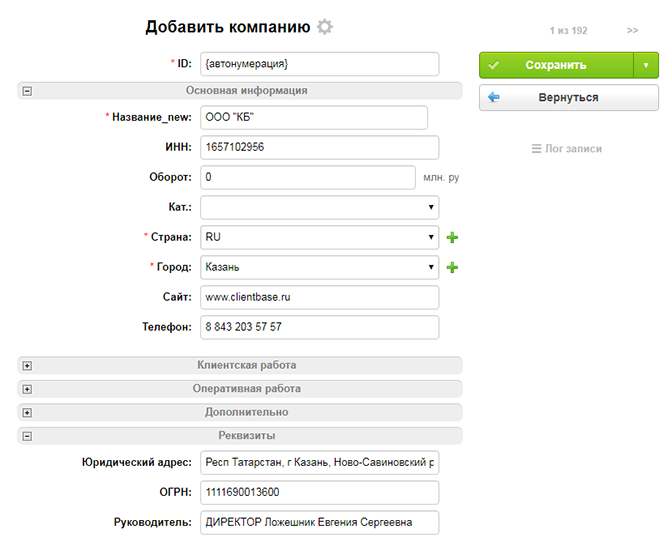Collapse the Основная информация section

[x=27, y=91]
